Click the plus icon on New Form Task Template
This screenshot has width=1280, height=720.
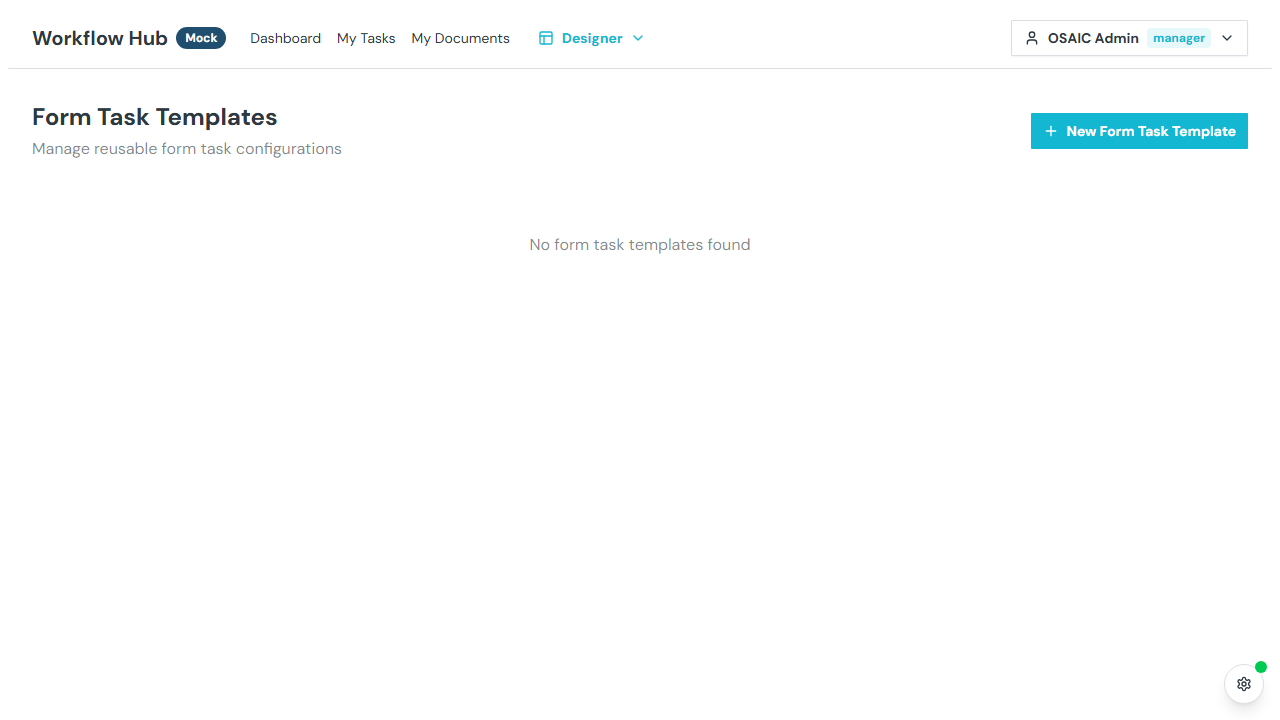click(1050, 131)
